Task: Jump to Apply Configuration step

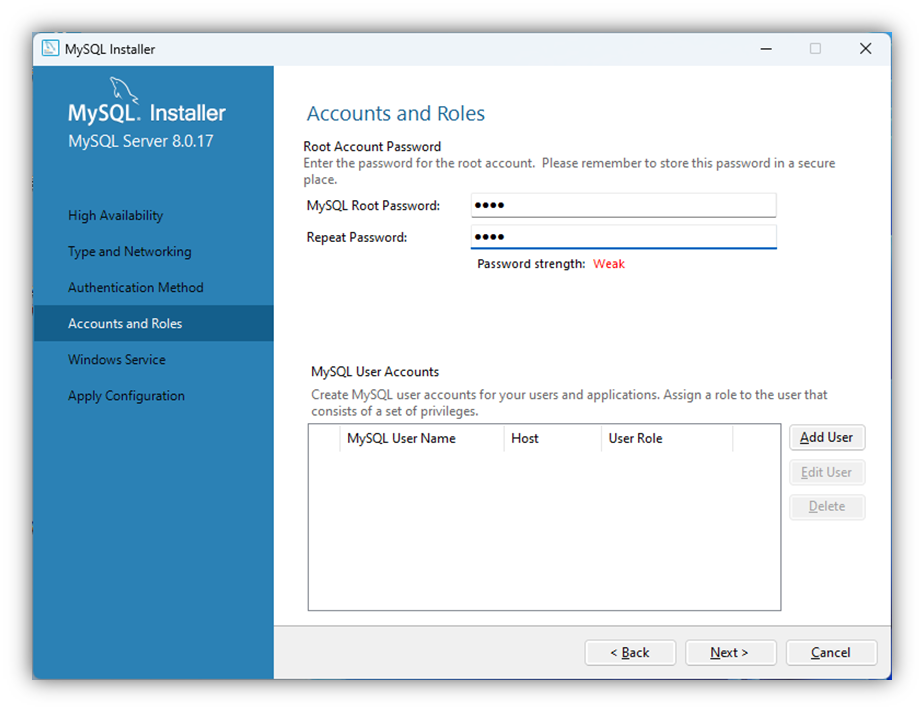Action: click(126, 396)
